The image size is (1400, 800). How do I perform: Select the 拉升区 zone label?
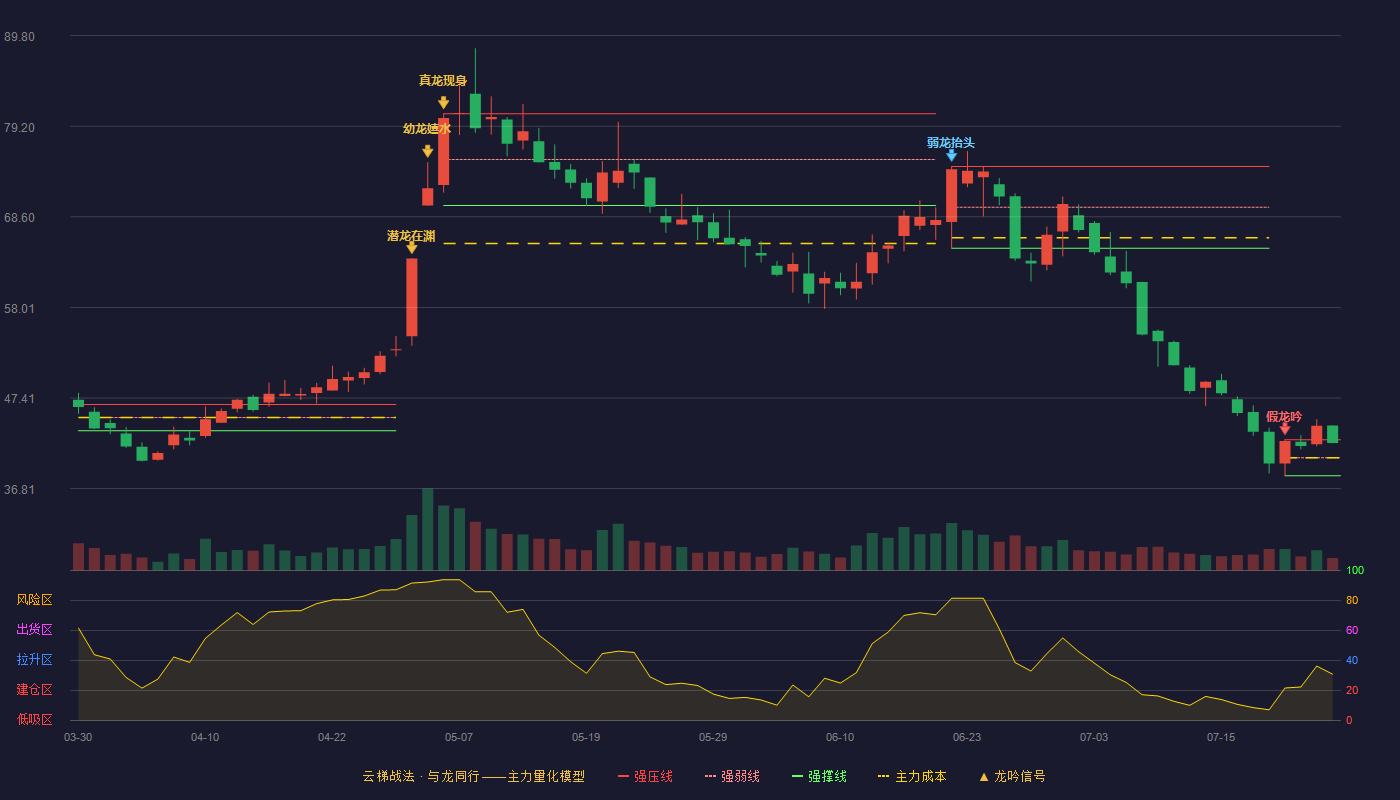click(34, 660)
